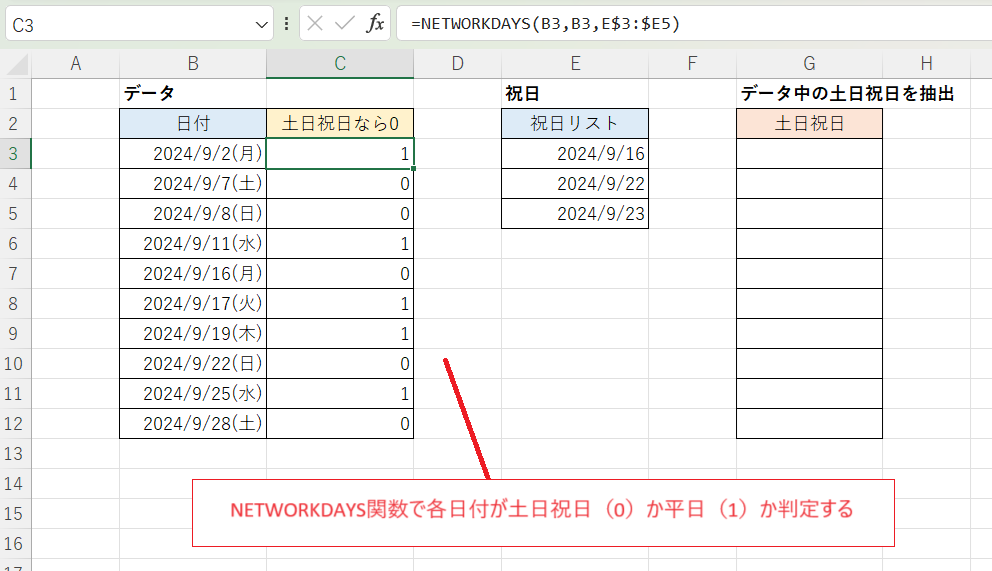The height and width of the screenshot is (571, 992).
Task: Select row 3 header
Action: (x=15, y=154)
